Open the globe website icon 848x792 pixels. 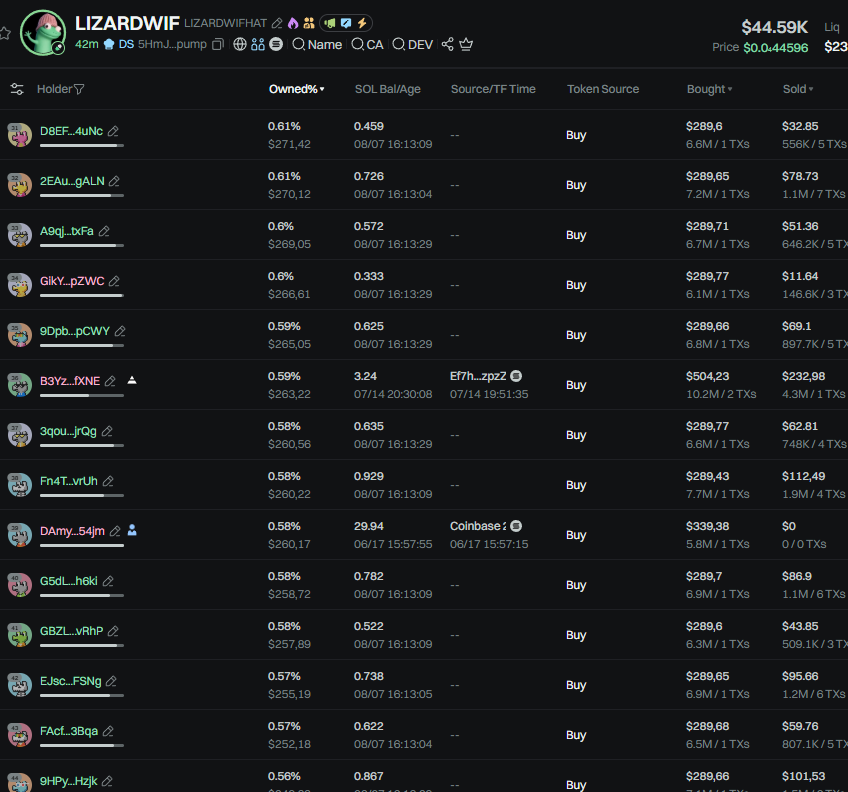[x=240, y=44]
